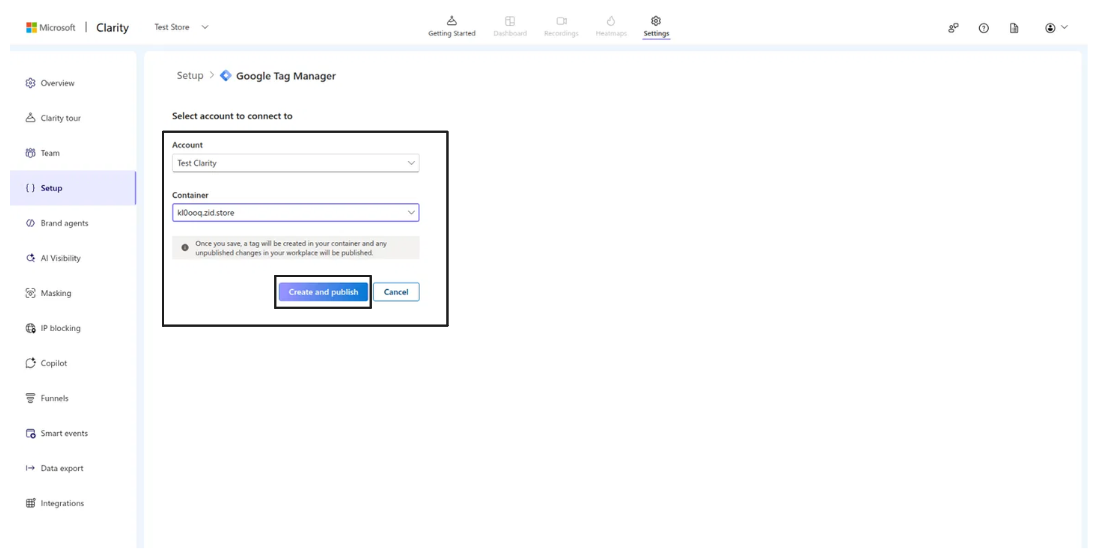Open the share/invite people icon top right
1097x558 pixels.
(x=953, y=28)
